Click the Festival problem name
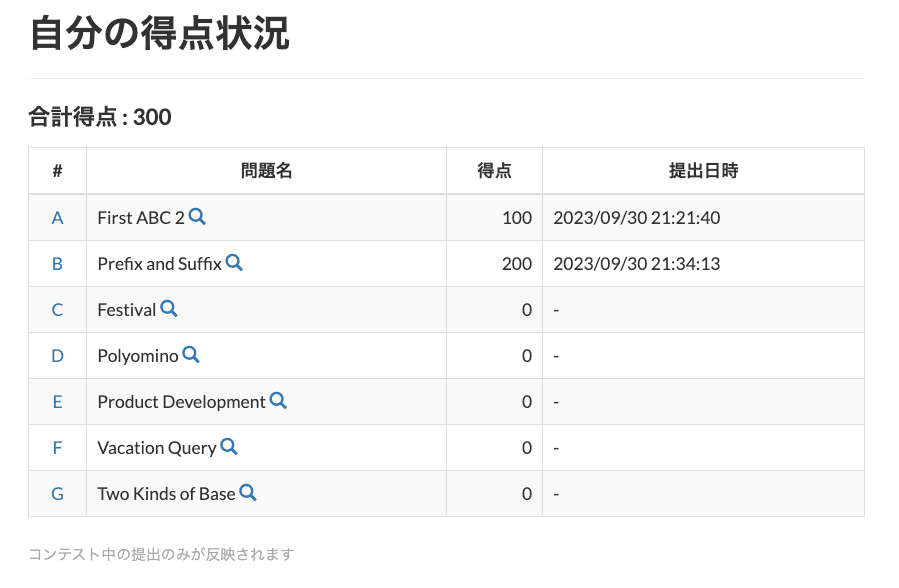The width and height of the screenshot is (899, 588). point(125,309)
